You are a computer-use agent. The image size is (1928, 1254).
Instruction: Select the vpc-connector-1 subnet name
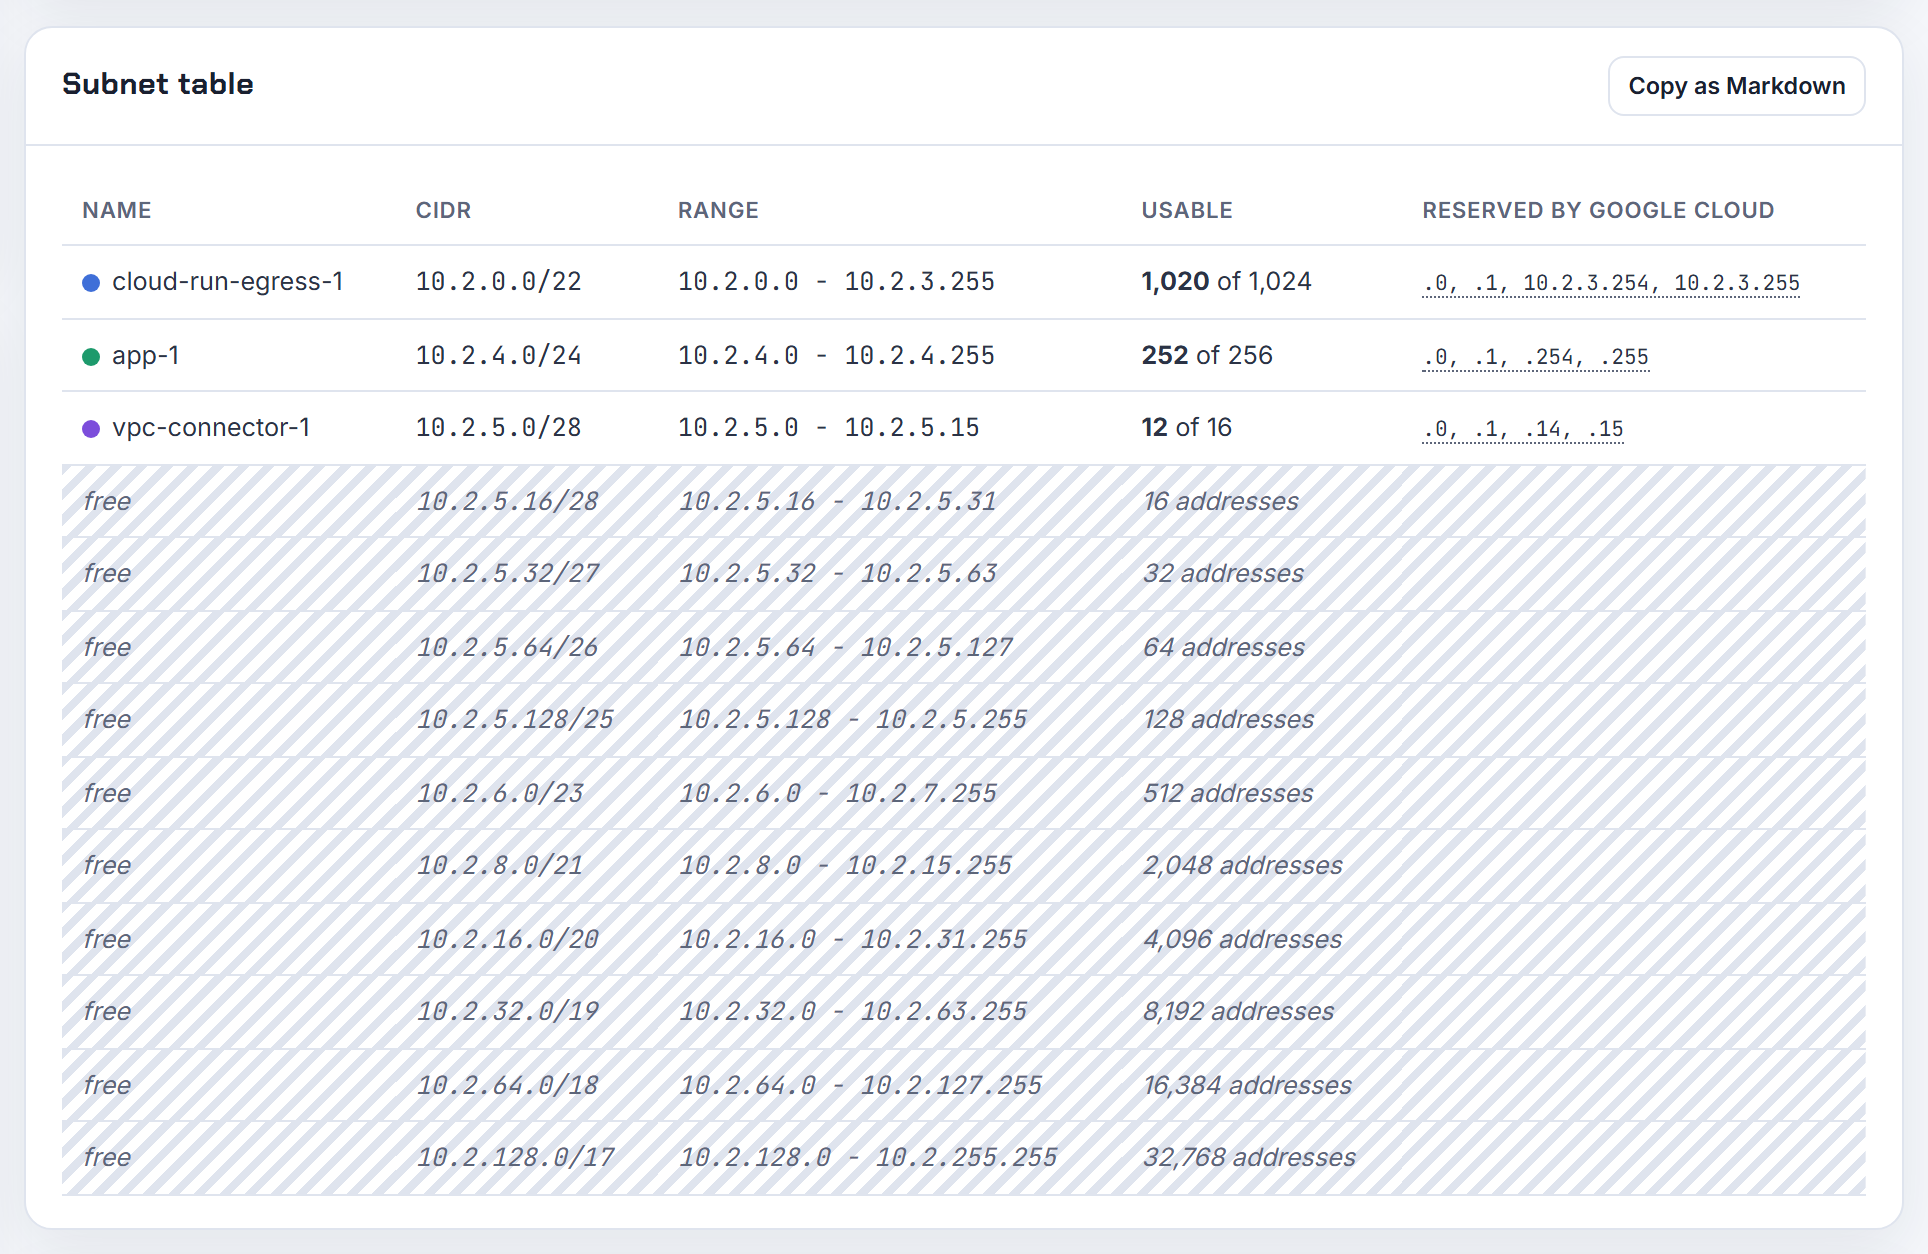point(211,428)
